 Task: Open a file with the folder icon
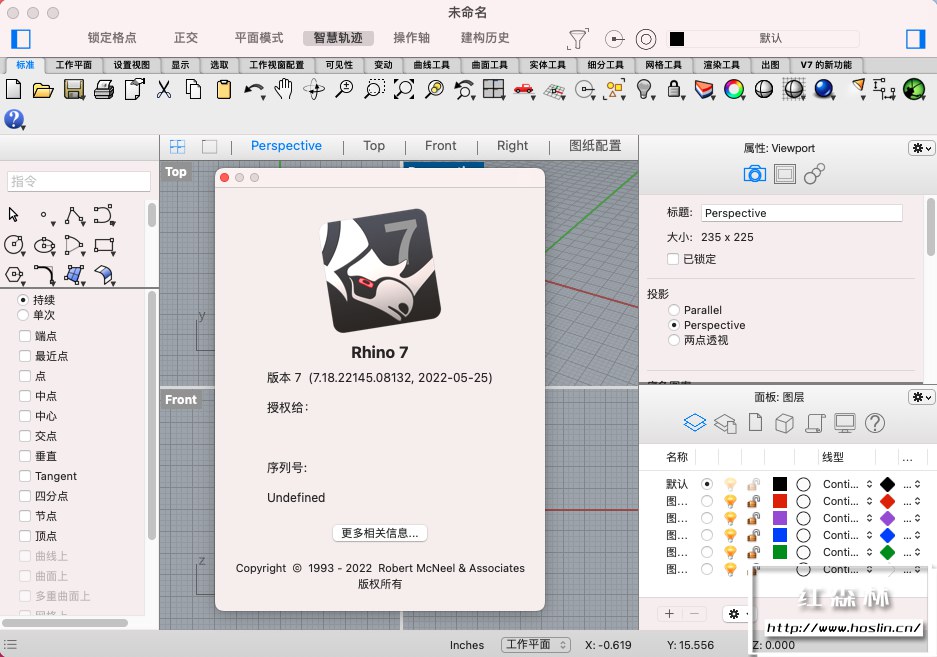(x=43, y=90)
